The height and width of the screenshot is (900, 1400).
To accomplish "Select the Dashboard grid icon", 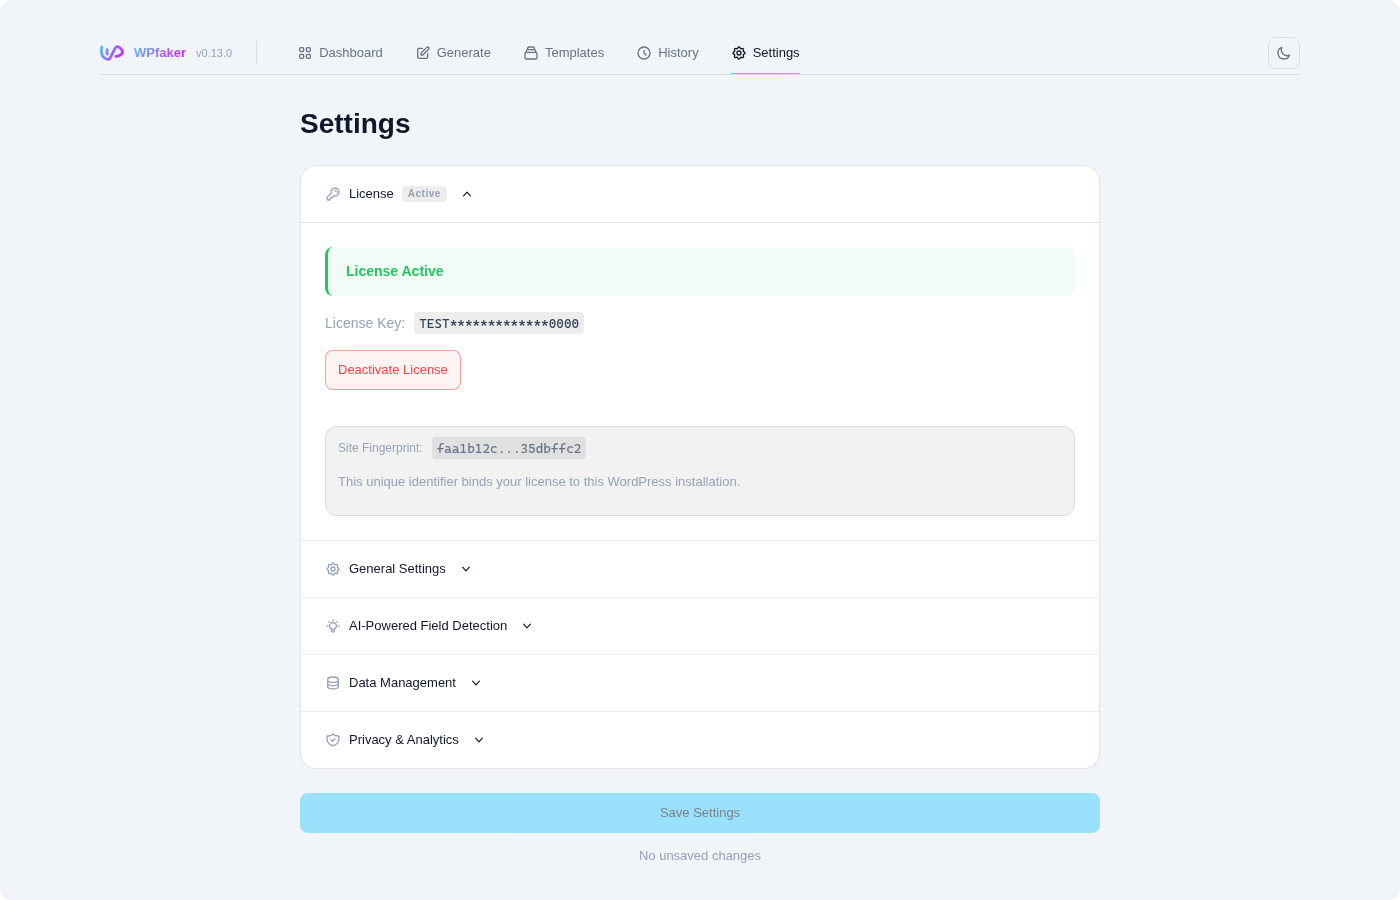I will pos(304,52).
